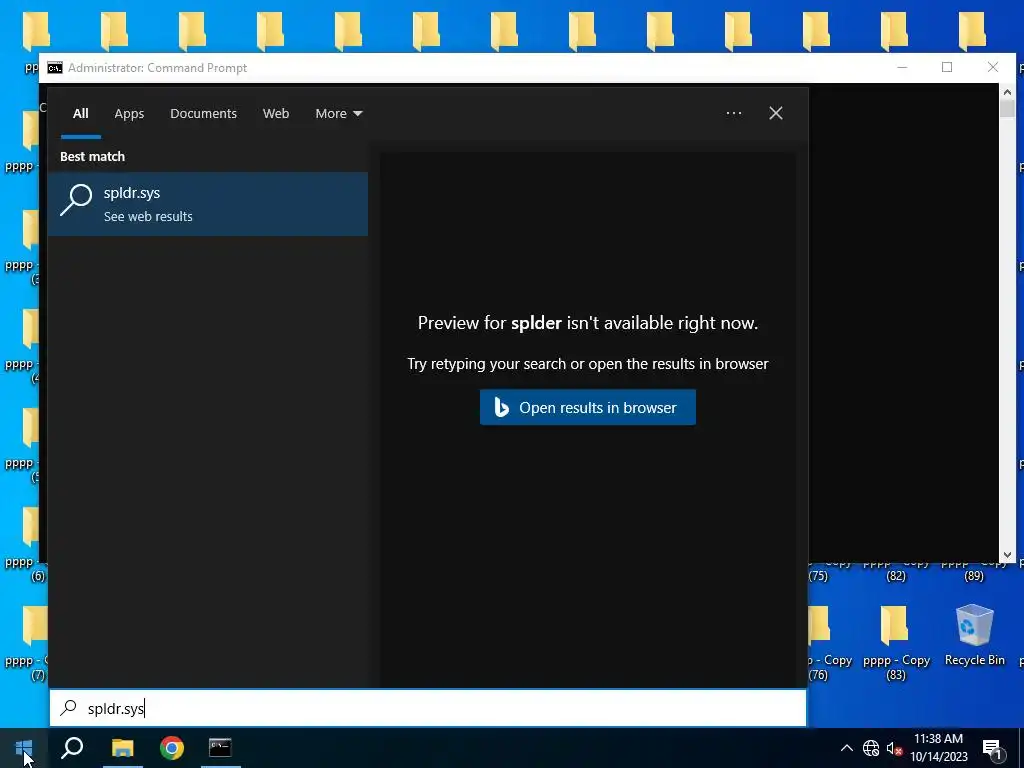1024x768 pixels.
Task: Click magnifier icon inside search box
Action: pyautogui.click(x=69, y=709)
